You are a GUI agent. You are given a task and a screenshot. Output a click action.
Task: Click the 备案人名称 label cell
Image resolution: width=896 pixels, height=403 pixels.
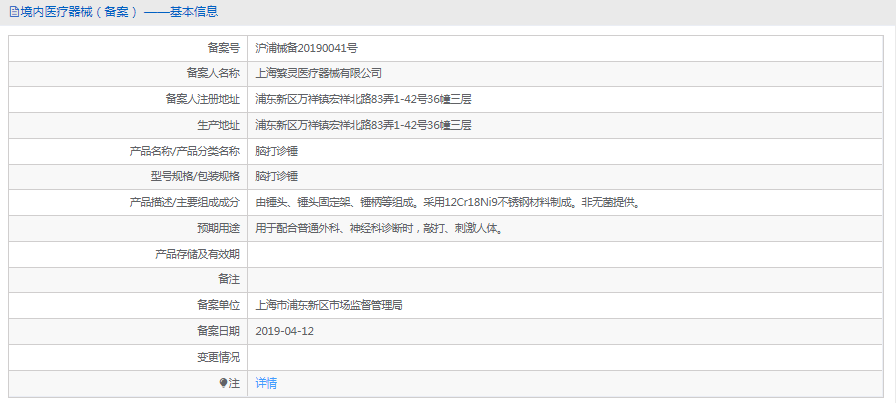tap(128, 73)
